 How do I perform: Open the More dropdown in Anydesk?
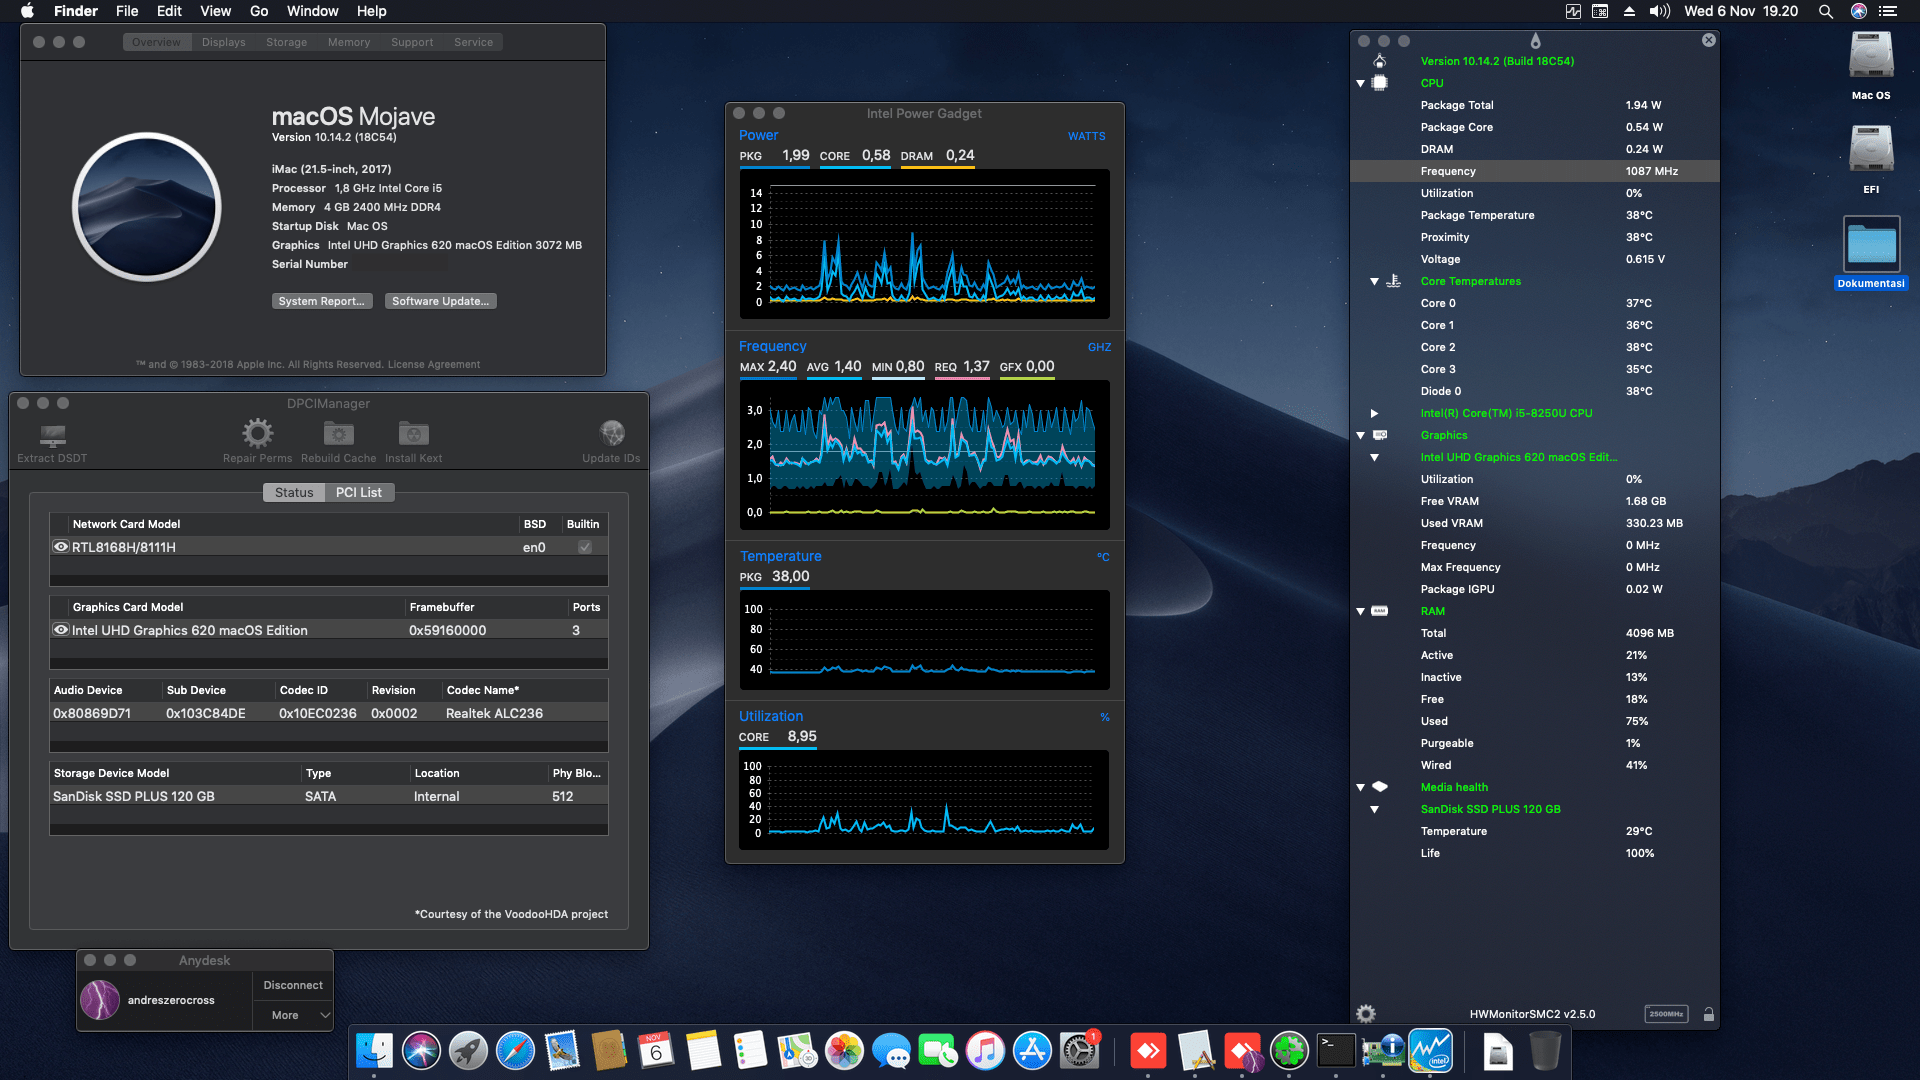[x=292, y=1015]
